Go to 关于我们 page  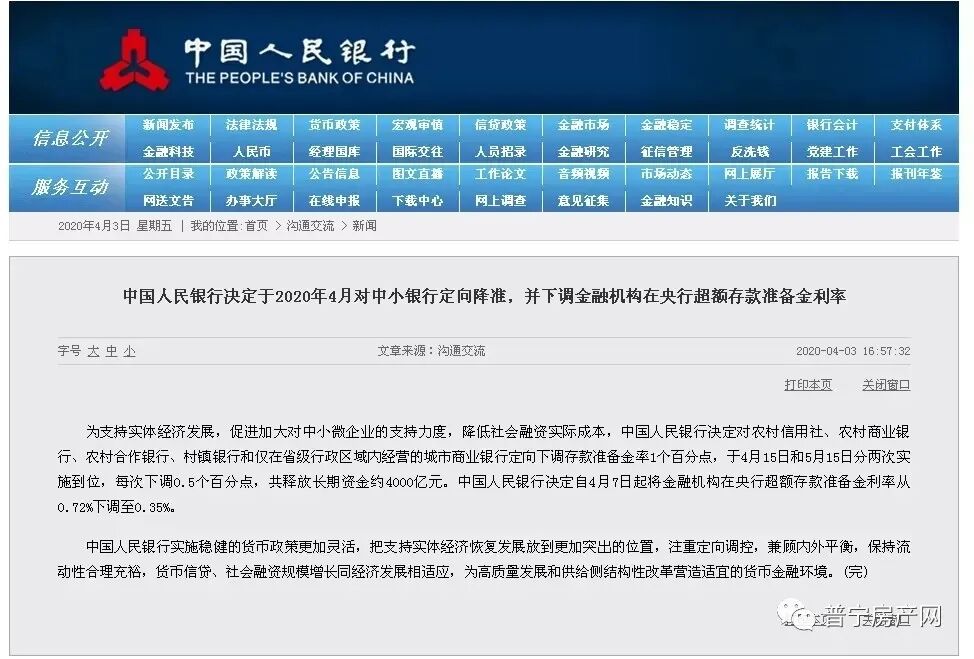tap(750, 201)
